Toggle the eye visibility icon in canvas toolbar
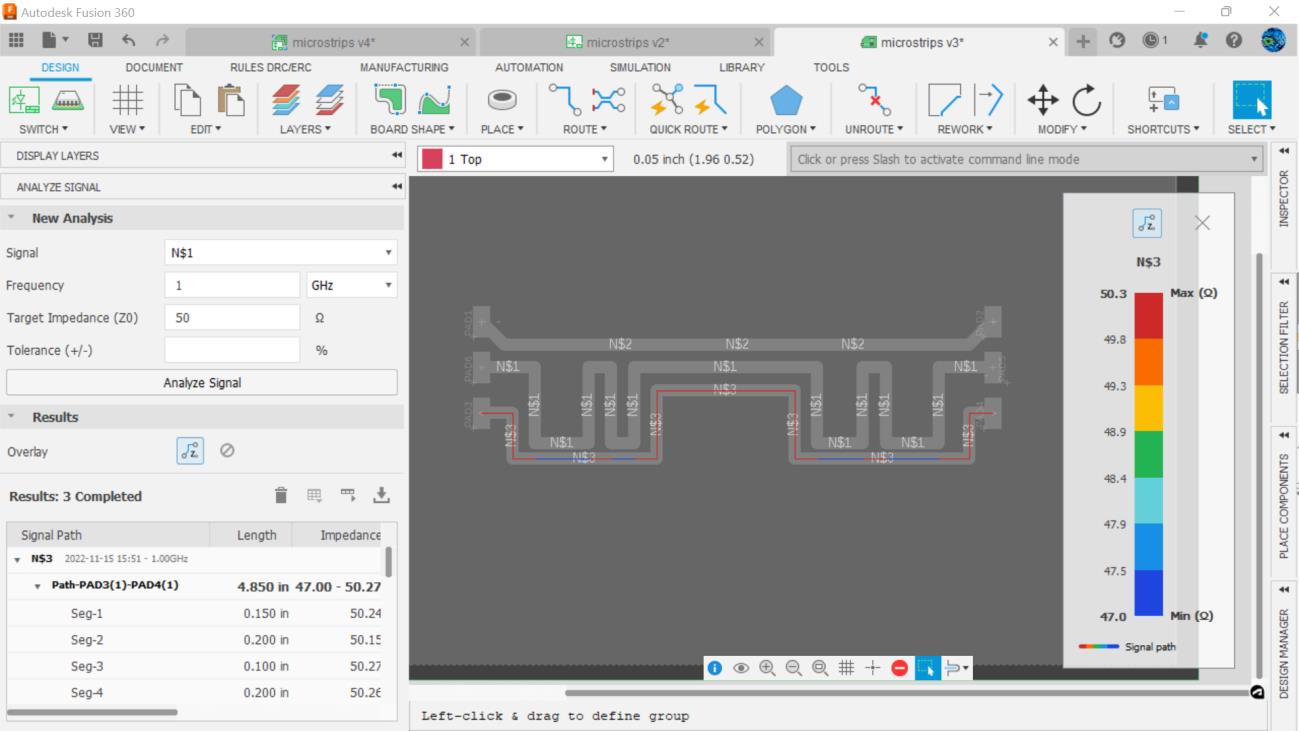 coord(741,667)
